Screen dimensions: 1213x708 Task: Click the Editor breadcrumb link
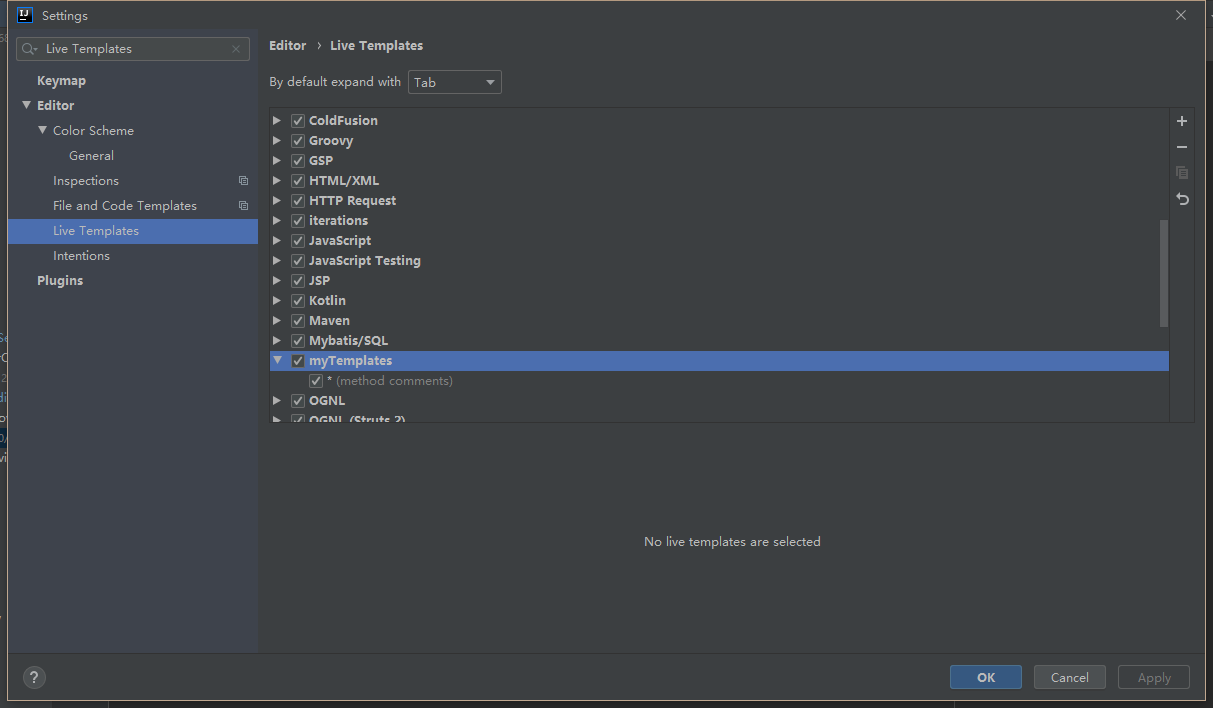(x=287, y=45)
